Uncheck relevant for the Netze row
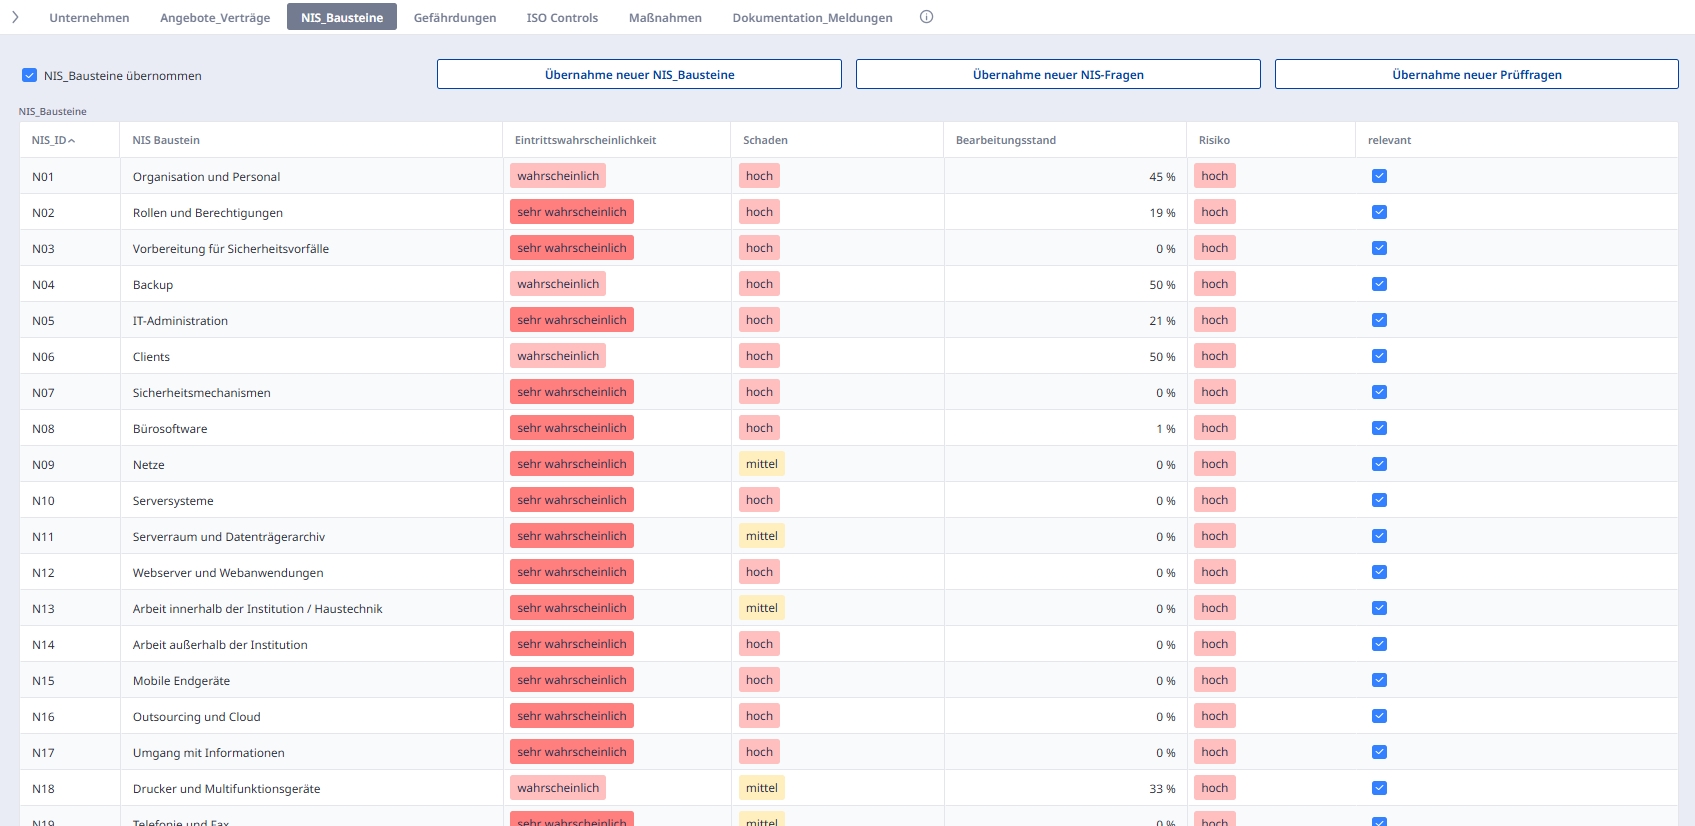The height and width of the screenshot is (826, 1695). point(1379,464)
